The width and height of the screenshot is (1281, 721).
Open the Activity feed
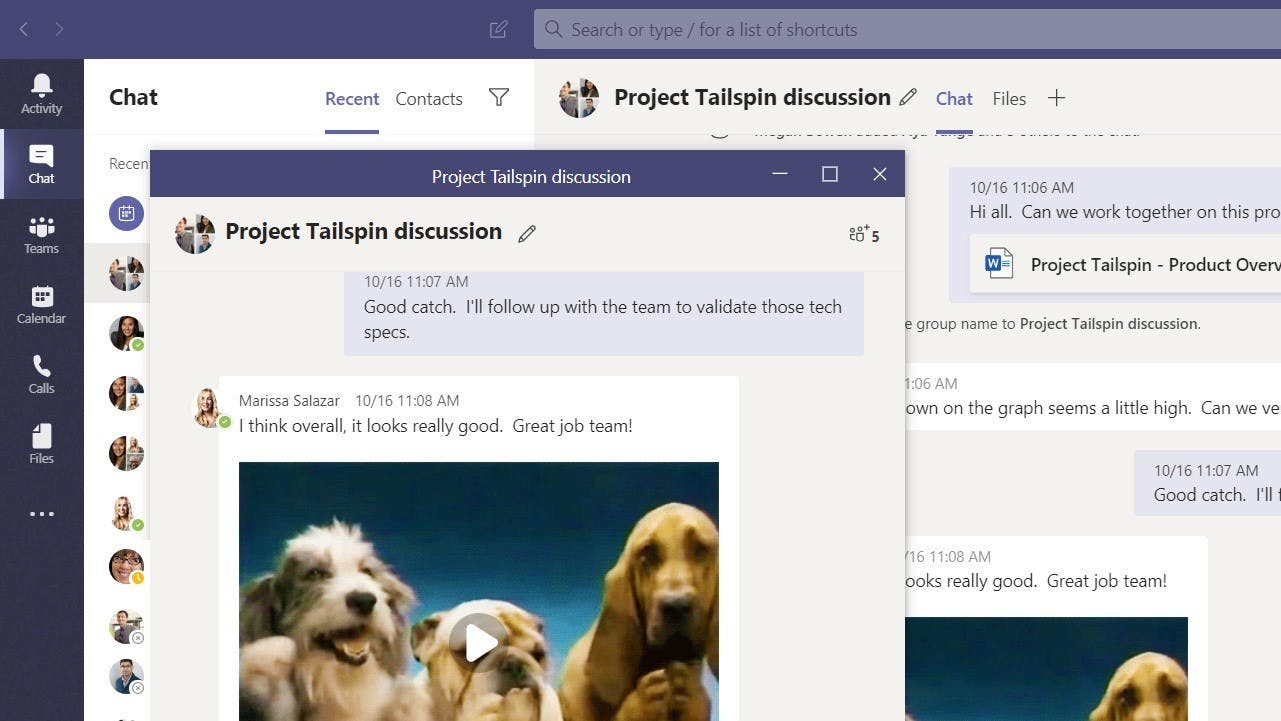point(42,94)
